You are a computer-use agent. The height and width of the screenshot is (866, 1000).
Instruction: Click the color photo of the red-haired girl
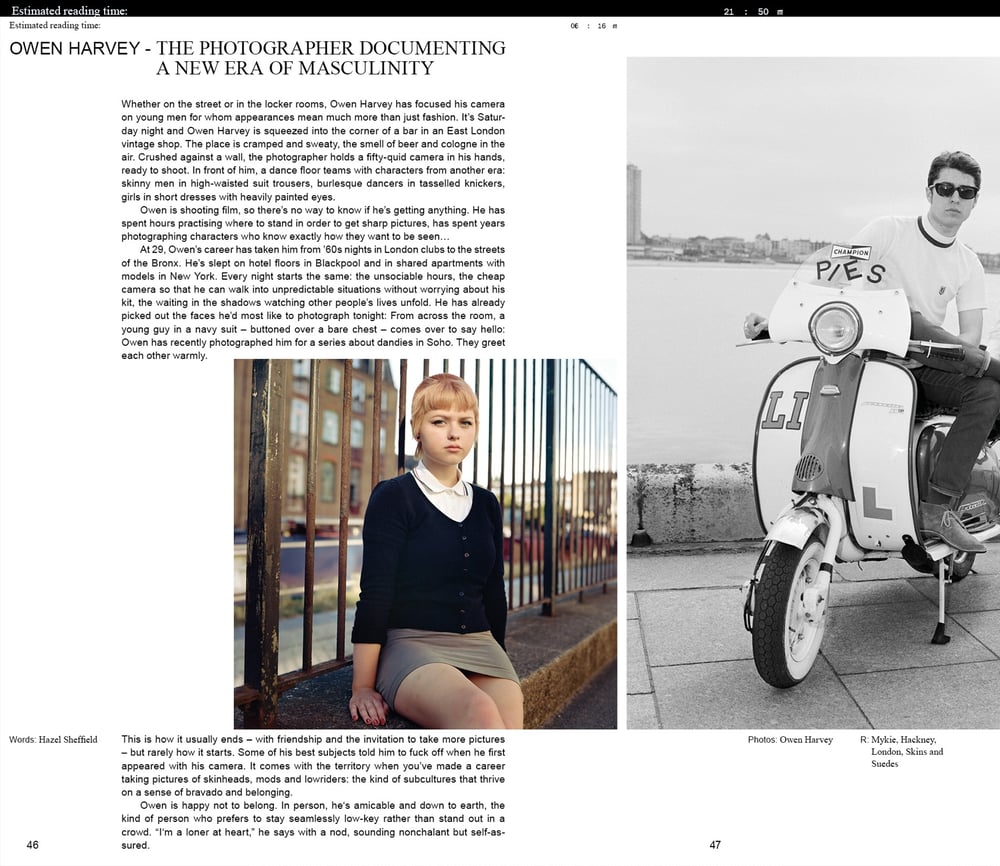425,544
